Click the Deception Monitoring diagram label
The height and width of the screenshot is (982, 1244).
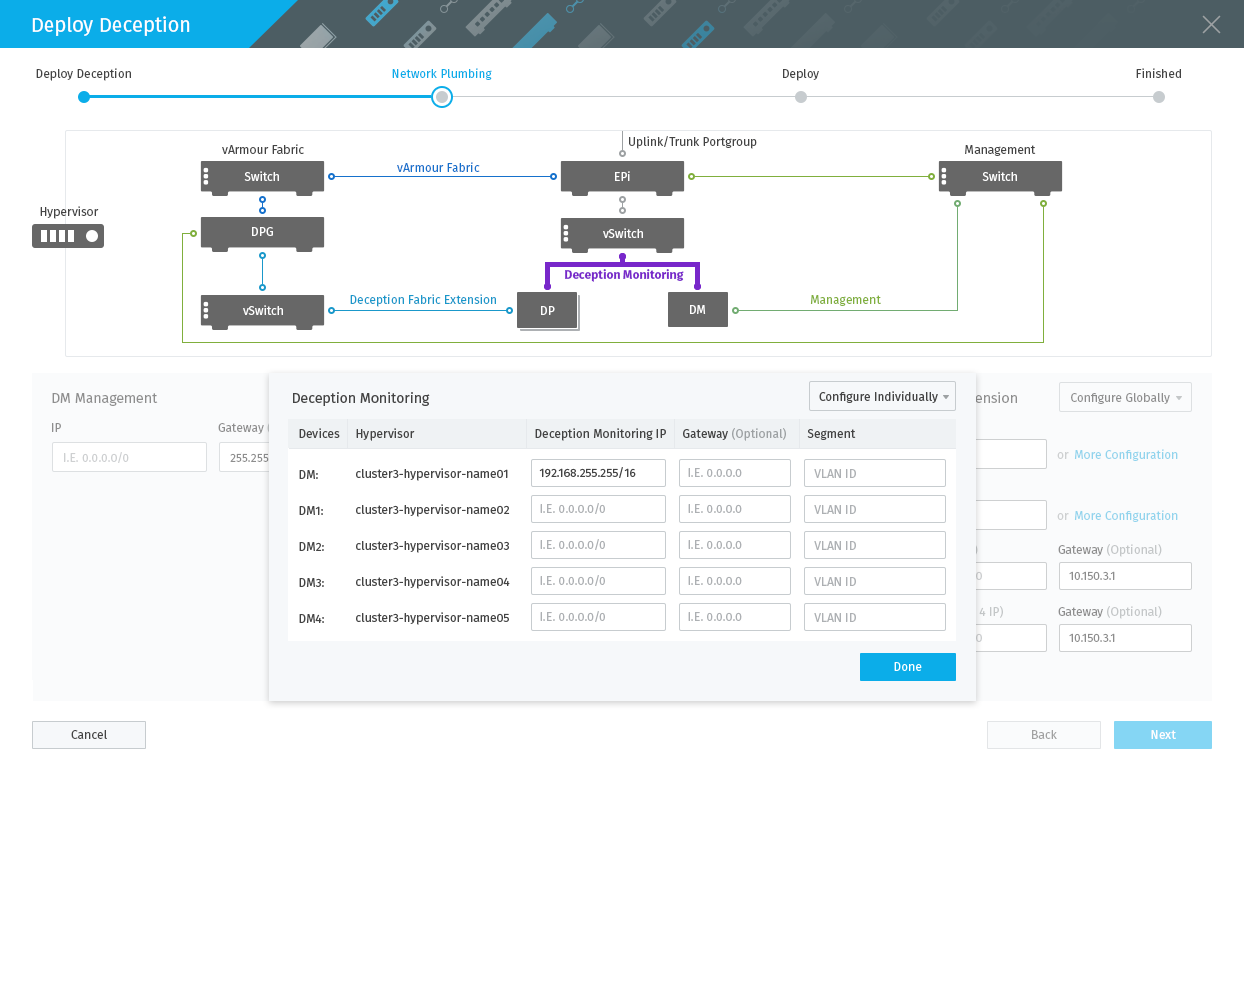[624, 275]
